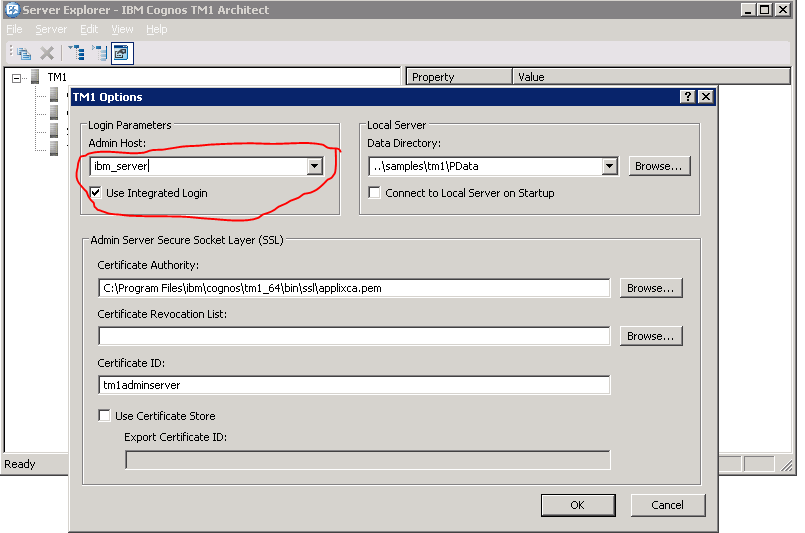
Task: Click Browse next to Certificate Revocation List
Action: [x=650, y=336]
